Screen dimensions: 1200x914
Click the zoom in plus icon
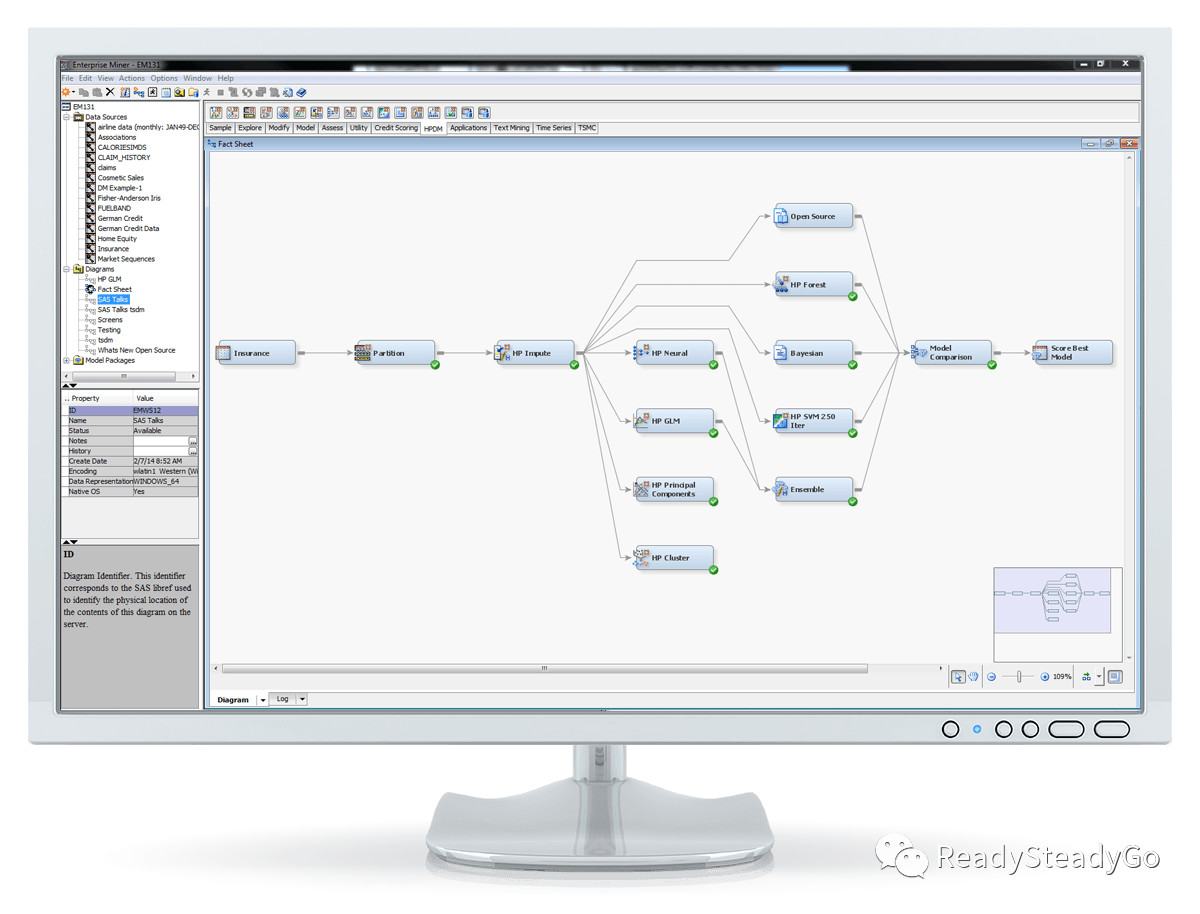tap(1045, 677)
